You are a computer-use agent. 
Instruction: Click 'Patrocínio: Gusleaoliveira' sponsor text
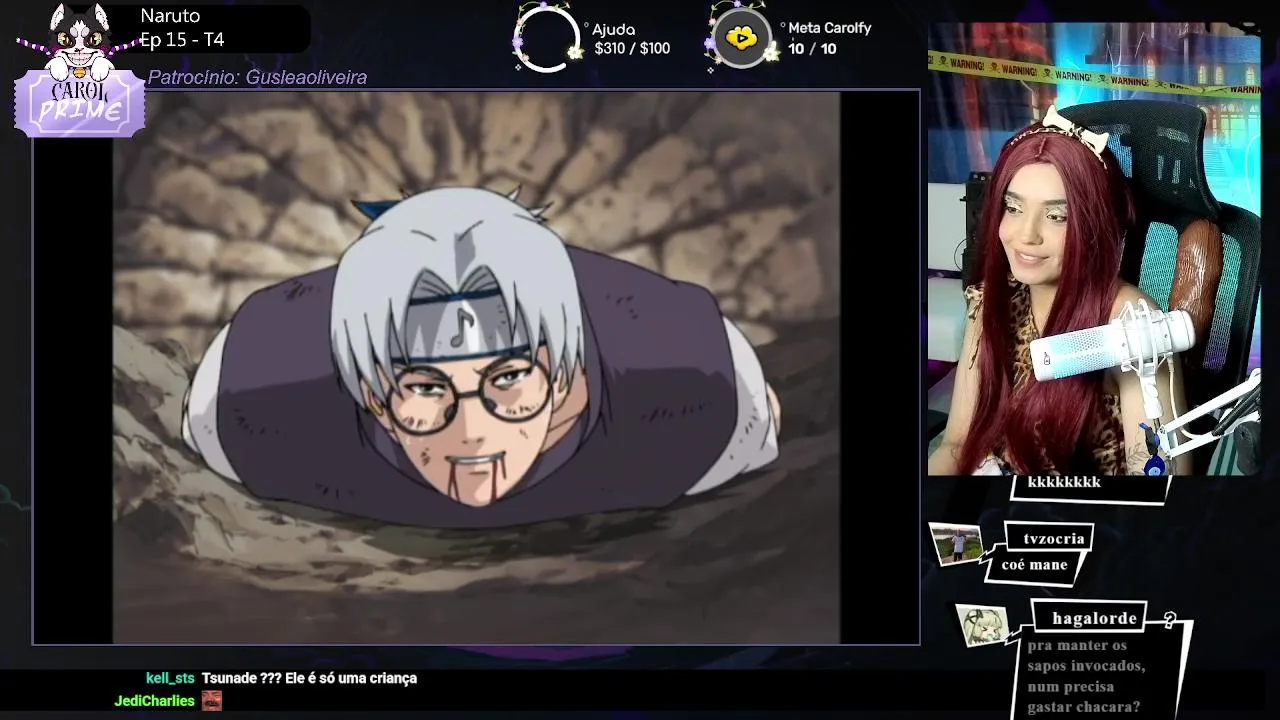click(x=257, y=77)
